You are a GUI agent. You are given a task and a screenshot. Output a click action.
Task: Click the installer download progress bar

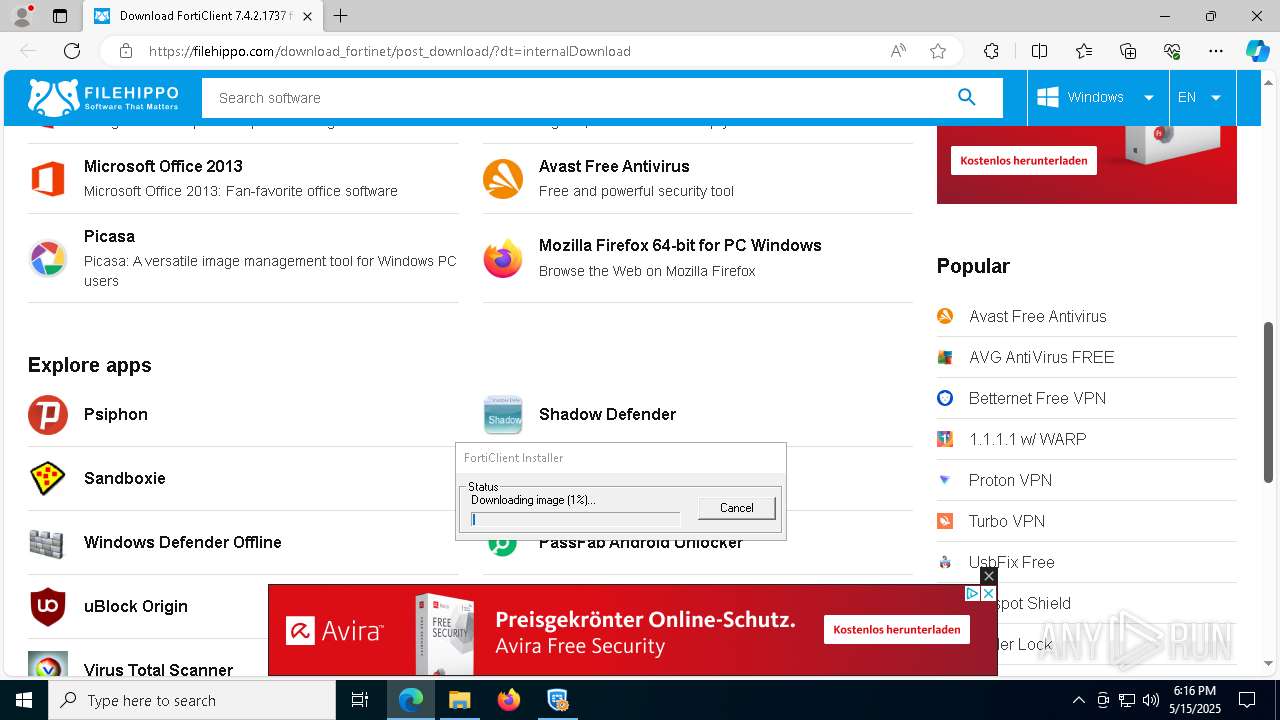(575, 519)
